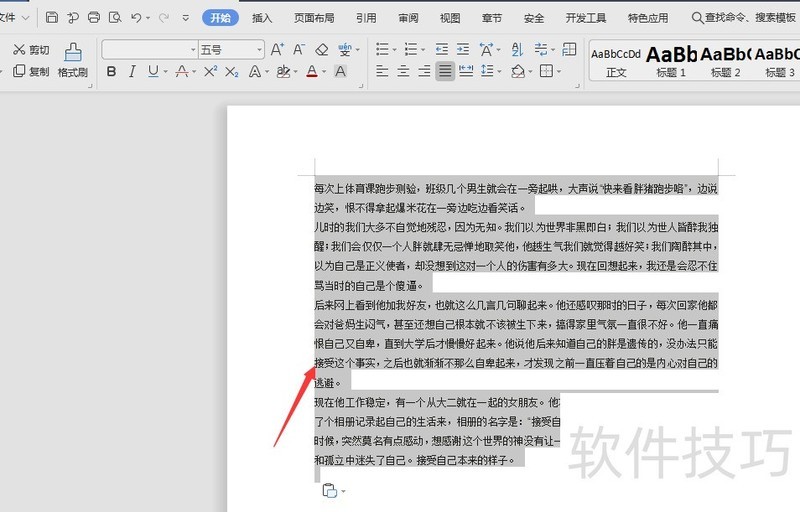Center-align the text
Image resolution: width=800 pixels, height=512 pixels.
[x=403, y=71]
